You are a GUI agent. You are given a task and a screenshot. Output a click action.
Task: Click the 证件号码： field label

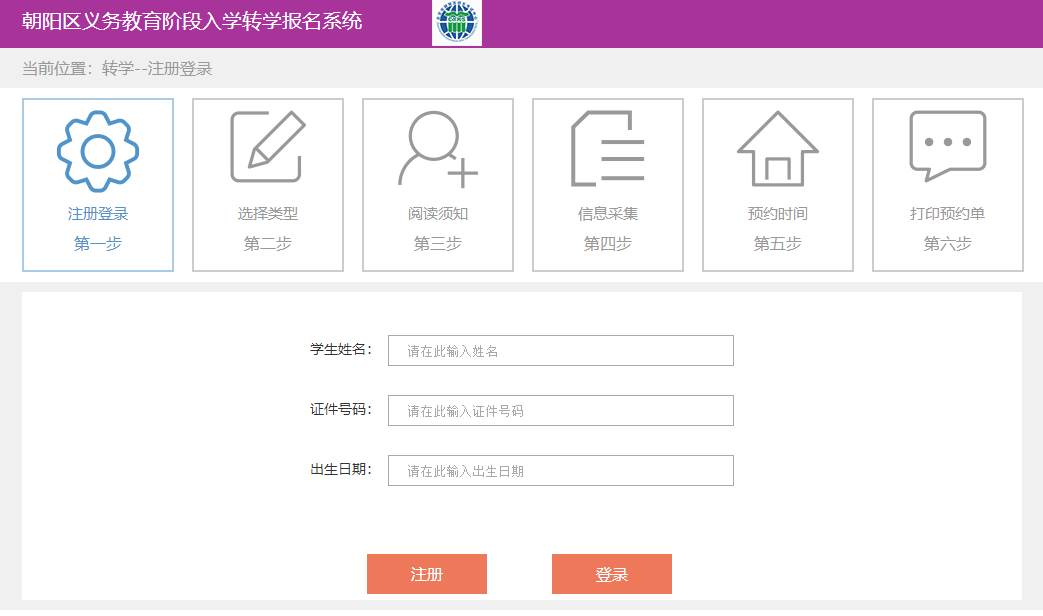(x=341, y=409)
